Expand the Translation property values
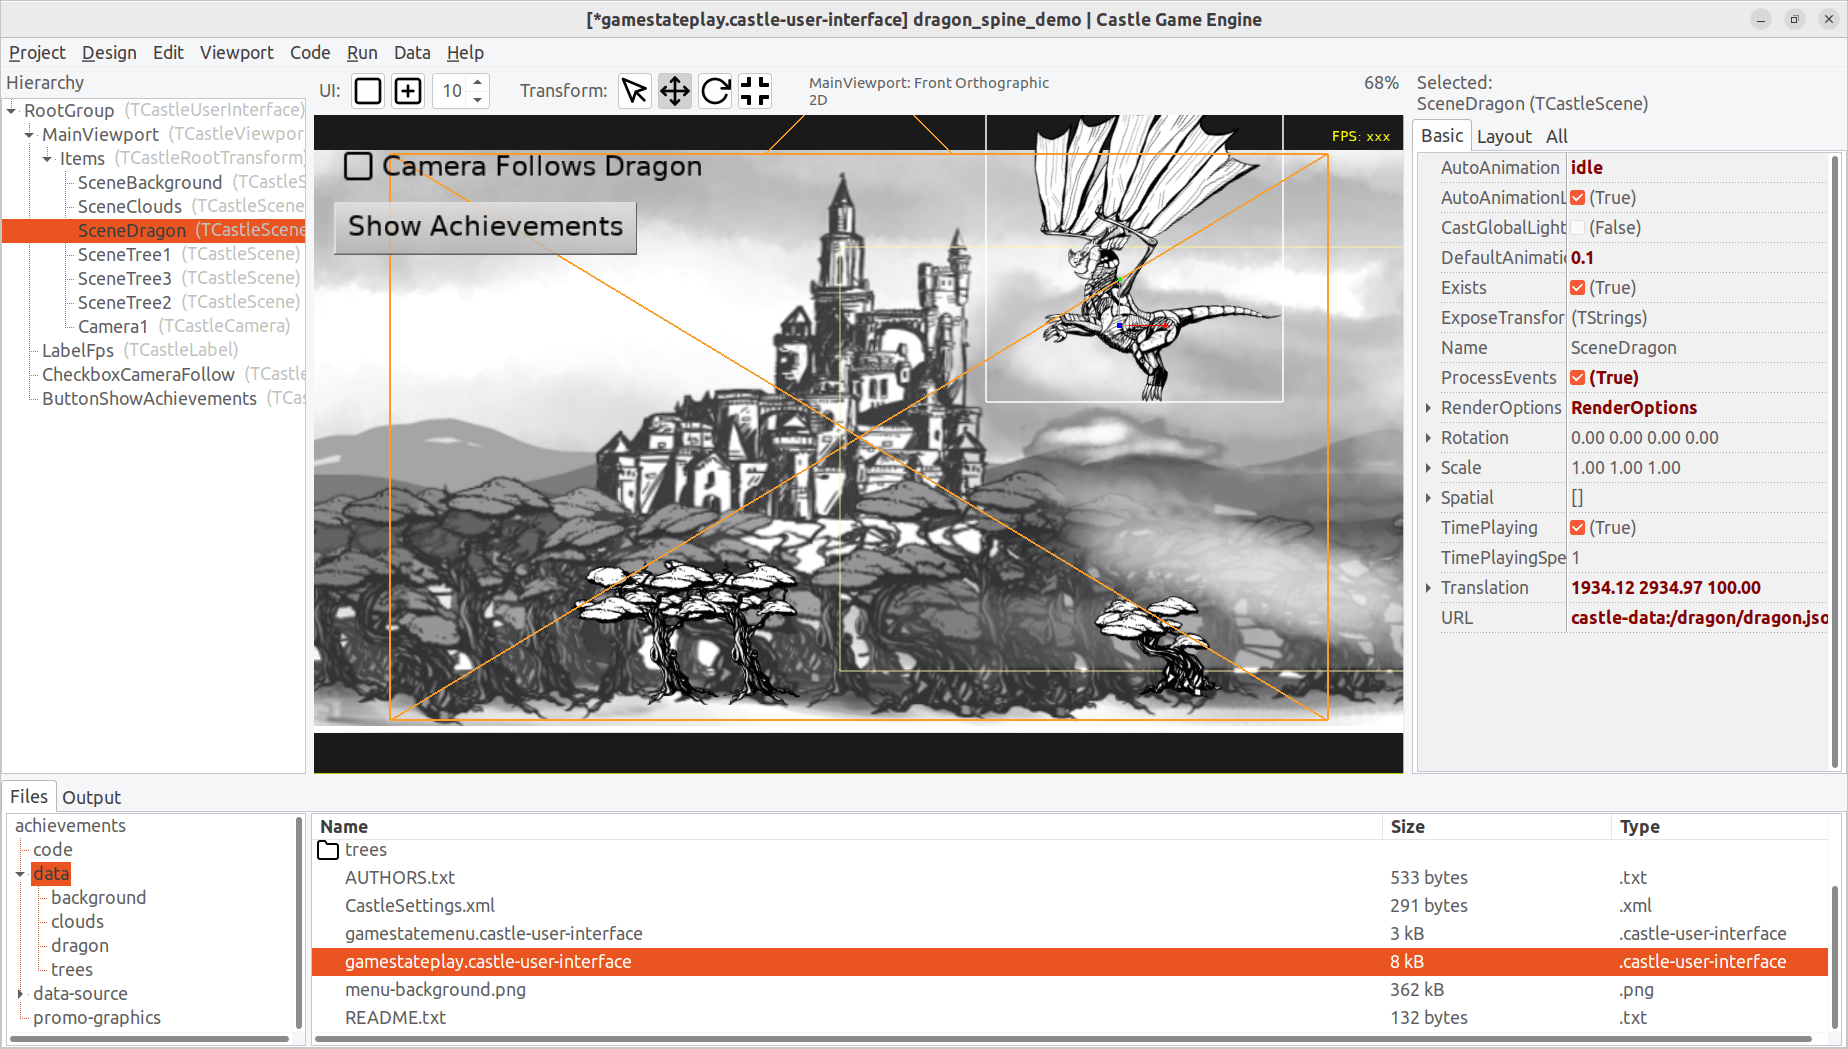Image resolution: width=1848 pixels, height=1049 pixels. coord(1428,587)
